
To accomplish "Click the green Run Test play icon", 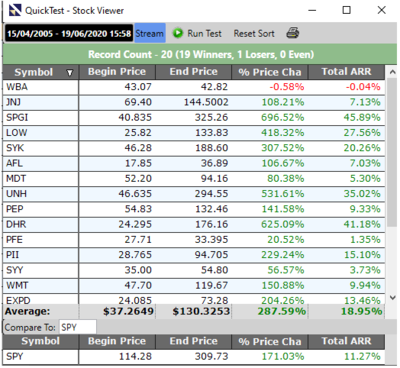I will pos(178,33).
